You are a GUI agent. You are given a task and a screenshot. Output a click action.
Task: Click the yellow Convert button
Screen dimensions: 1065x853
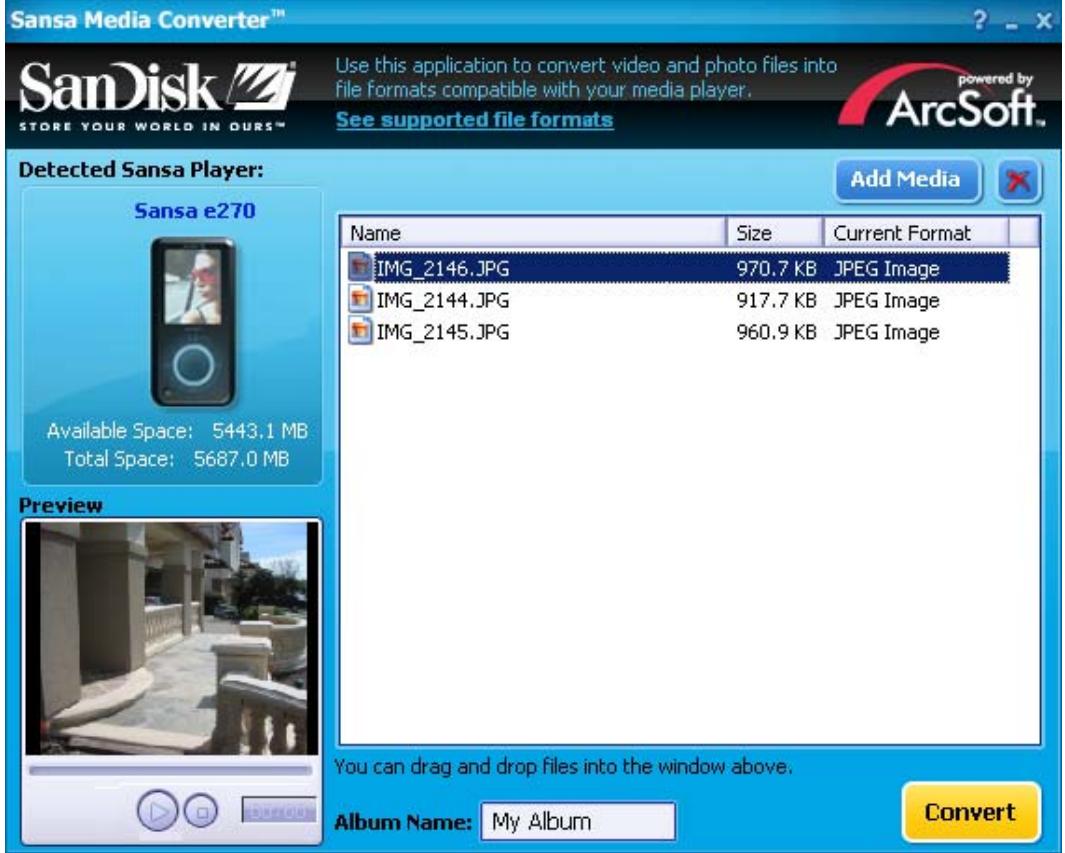coord(971,812)
